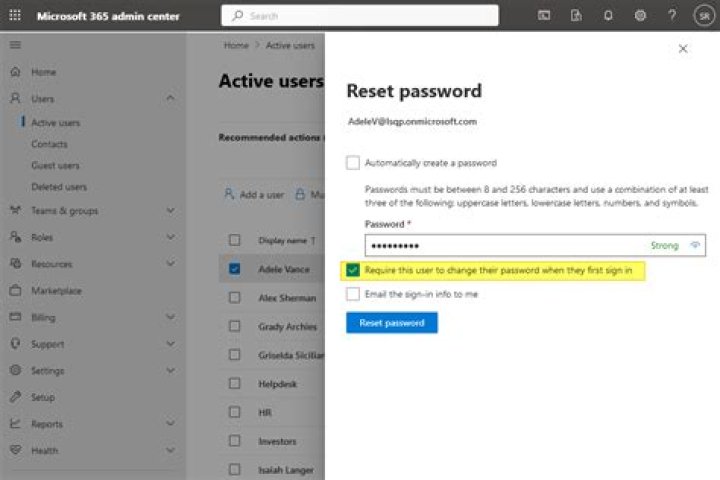Toggle the hamburger navigation menu
Image resolution: width=720 pixels, height=480 pixels.
tap(15, 45)
